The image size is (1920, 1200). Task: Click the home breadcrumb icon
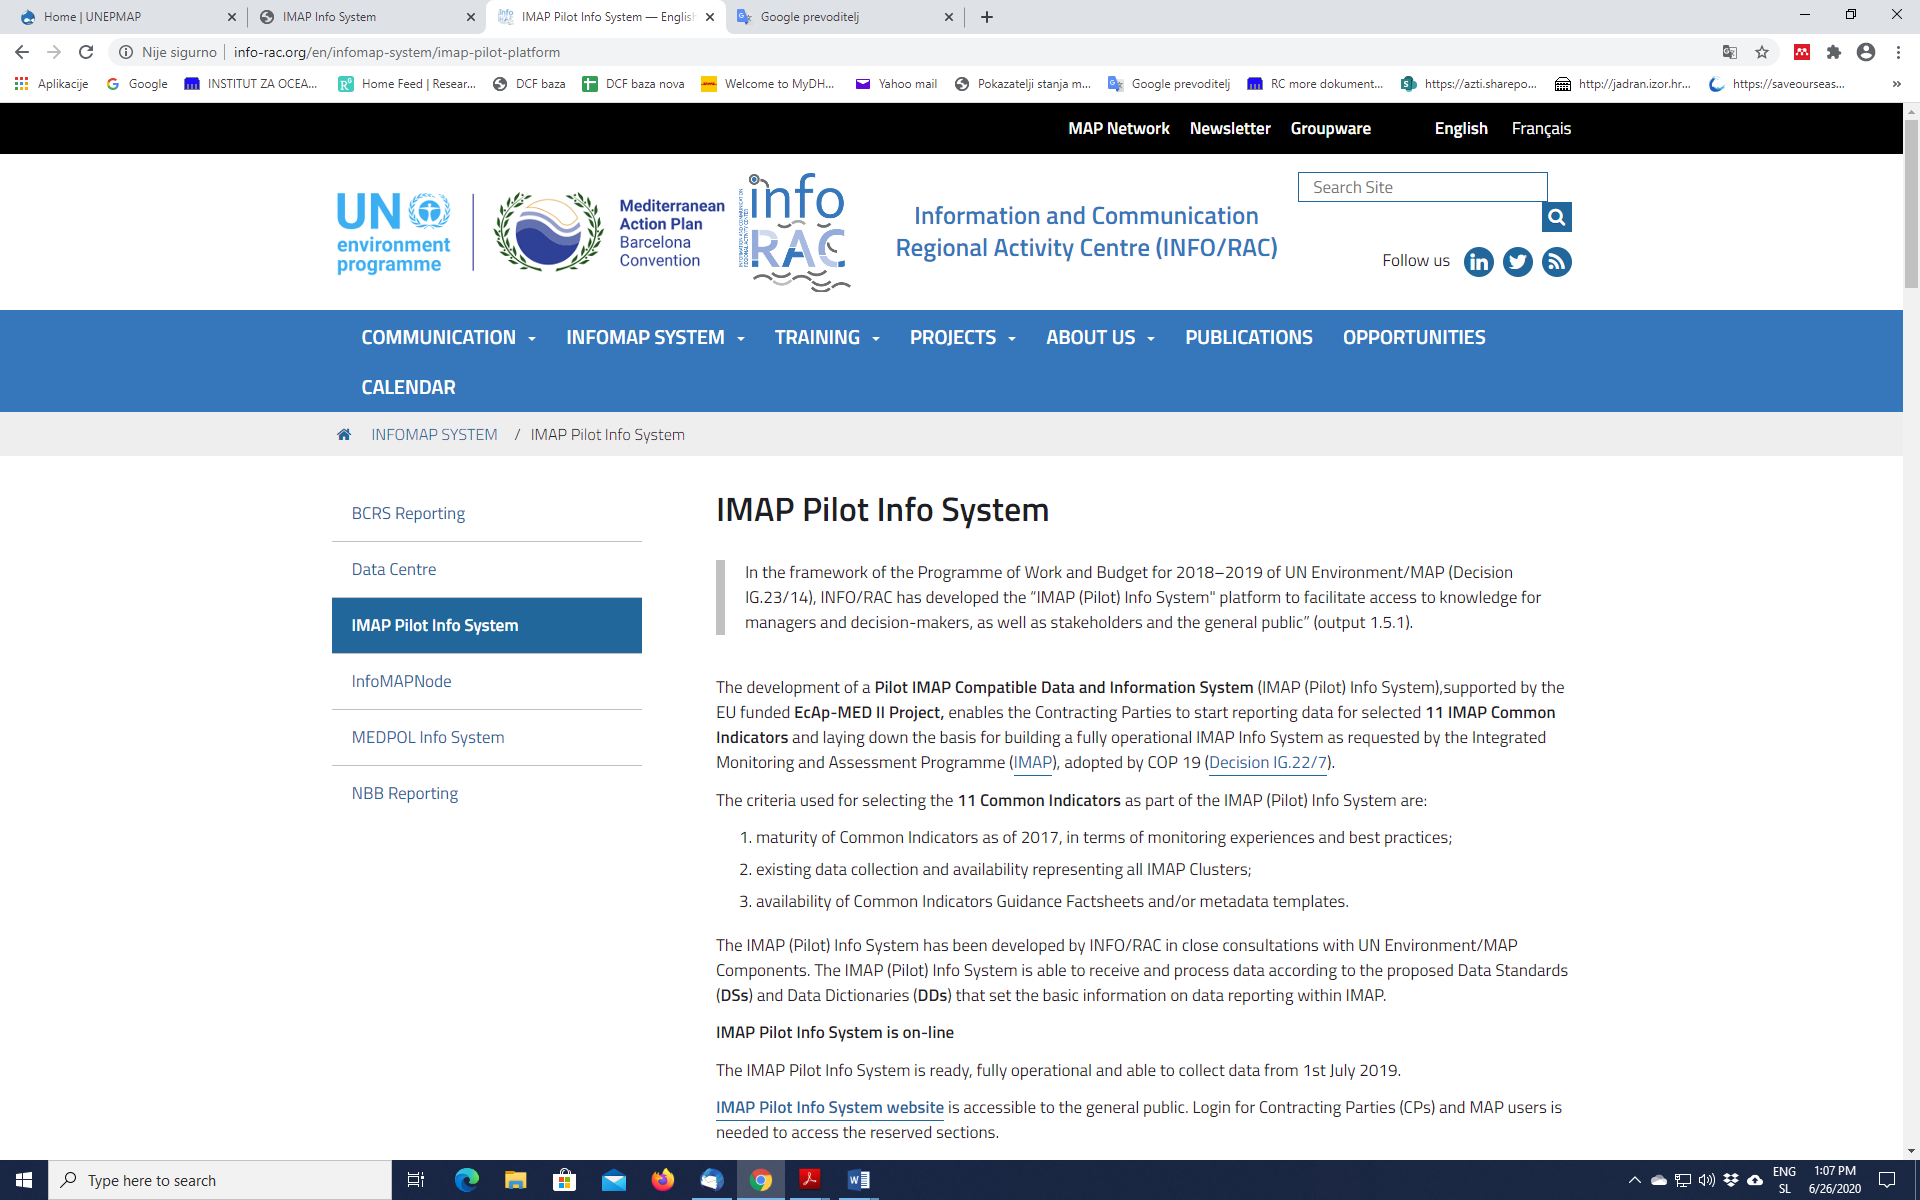(344, 434)
